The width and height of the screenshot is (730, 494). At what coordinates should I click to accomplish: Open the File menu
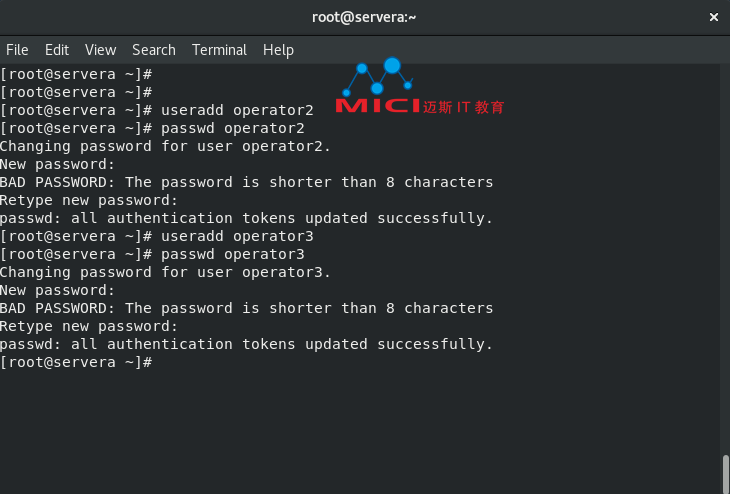(17, 50)
